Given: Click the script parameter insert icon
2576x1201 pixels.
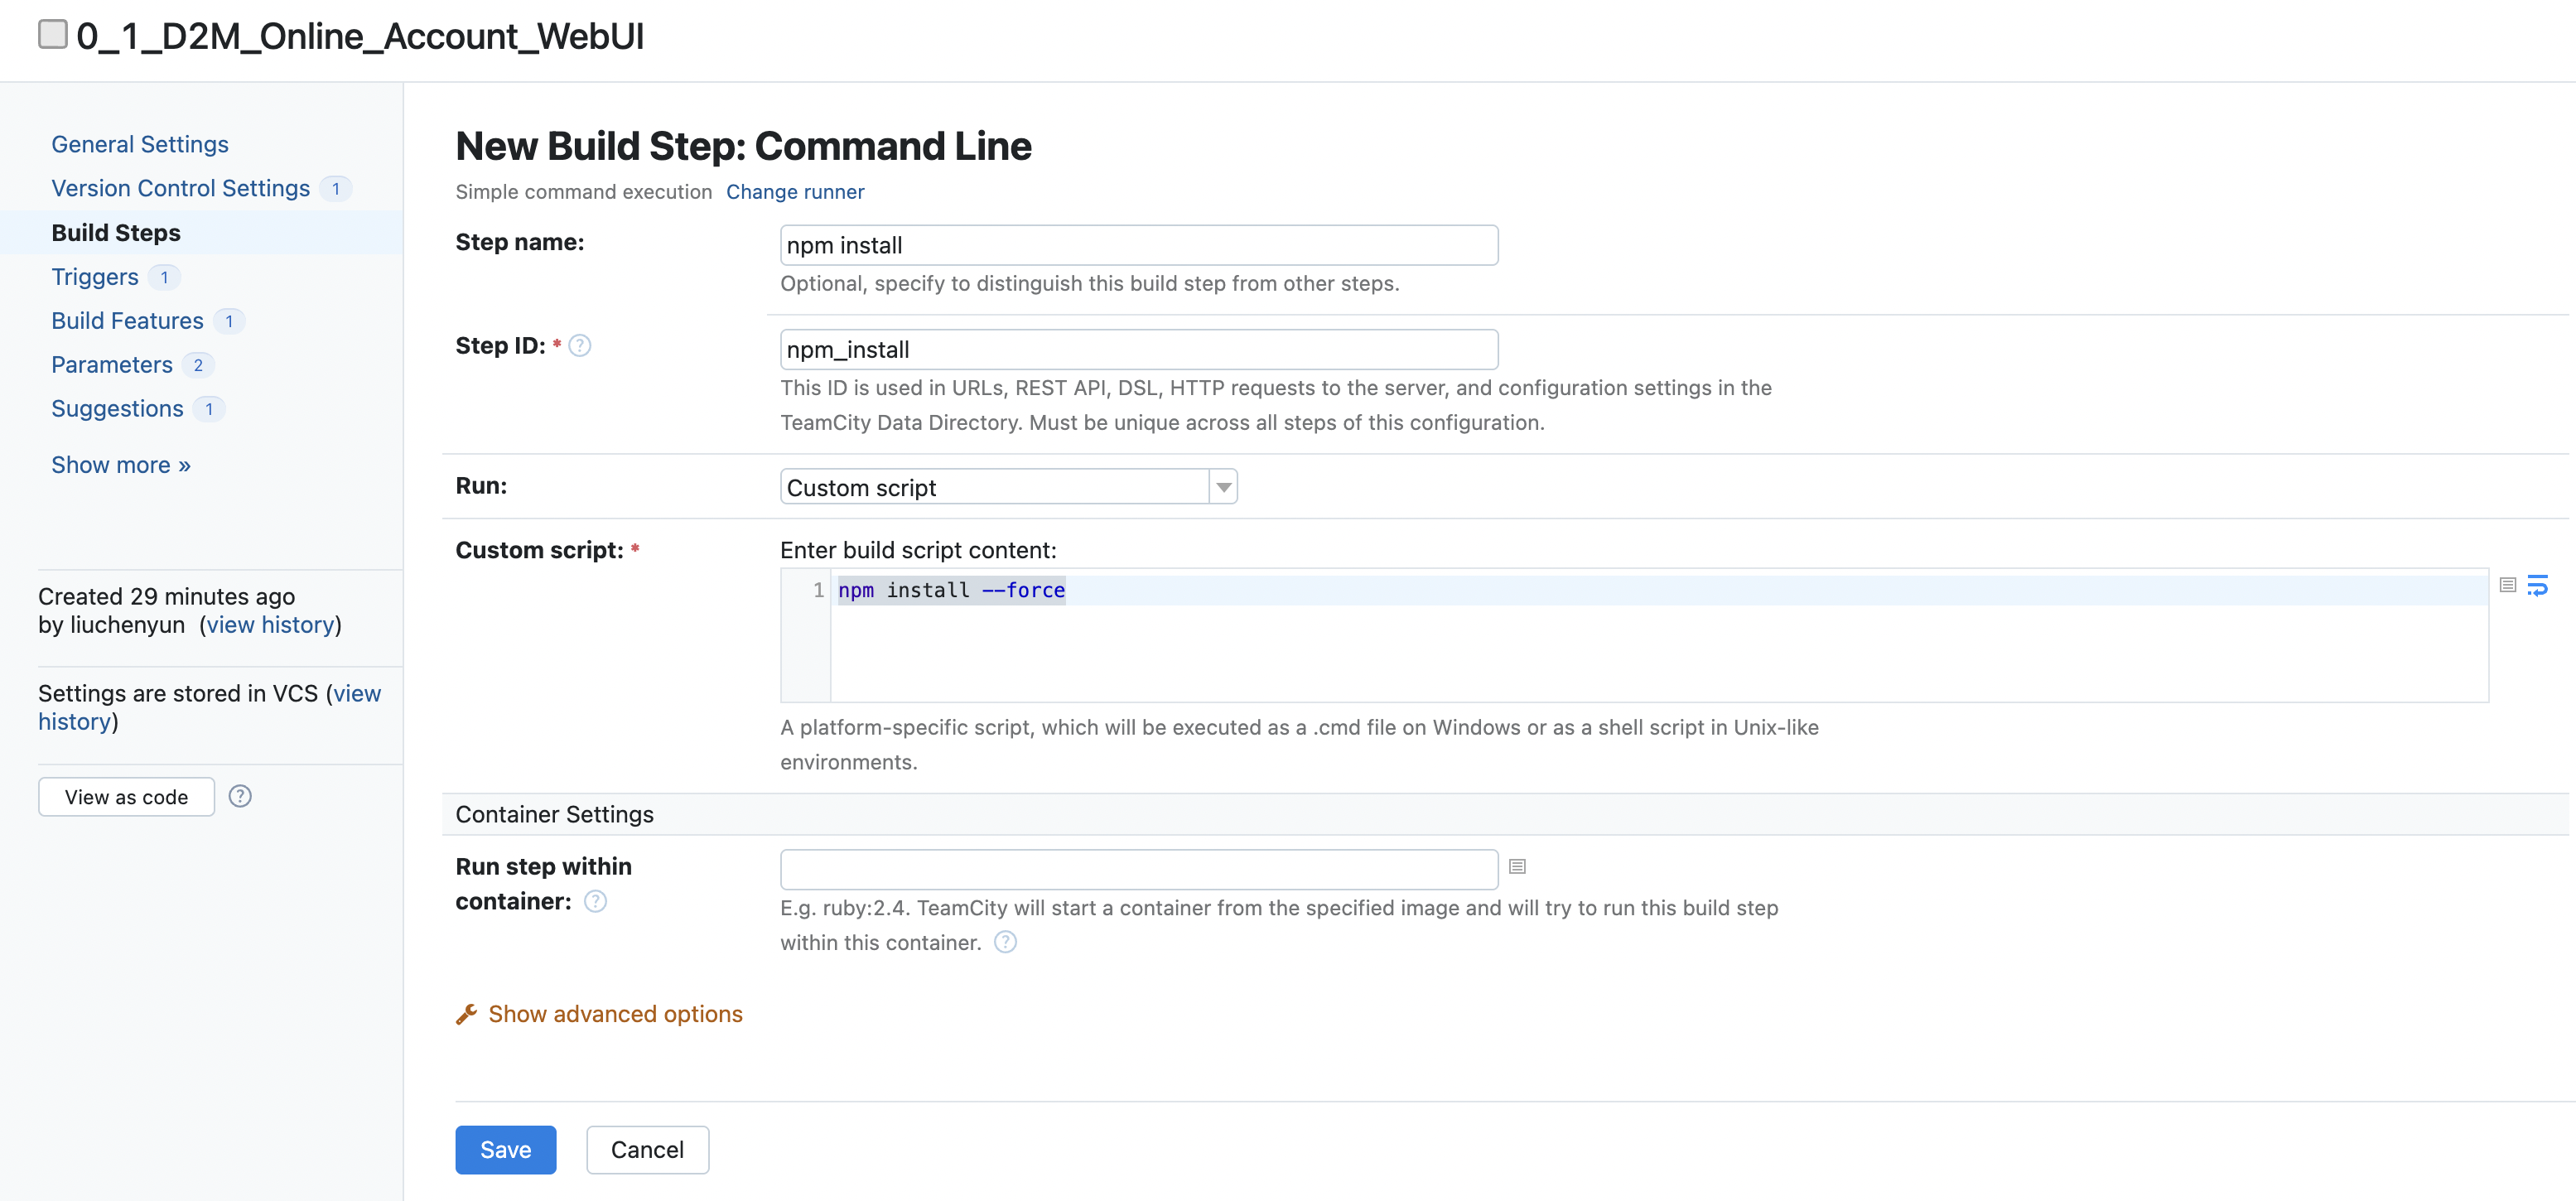Looking at the screenshot, I should (x=2507, y=585).
